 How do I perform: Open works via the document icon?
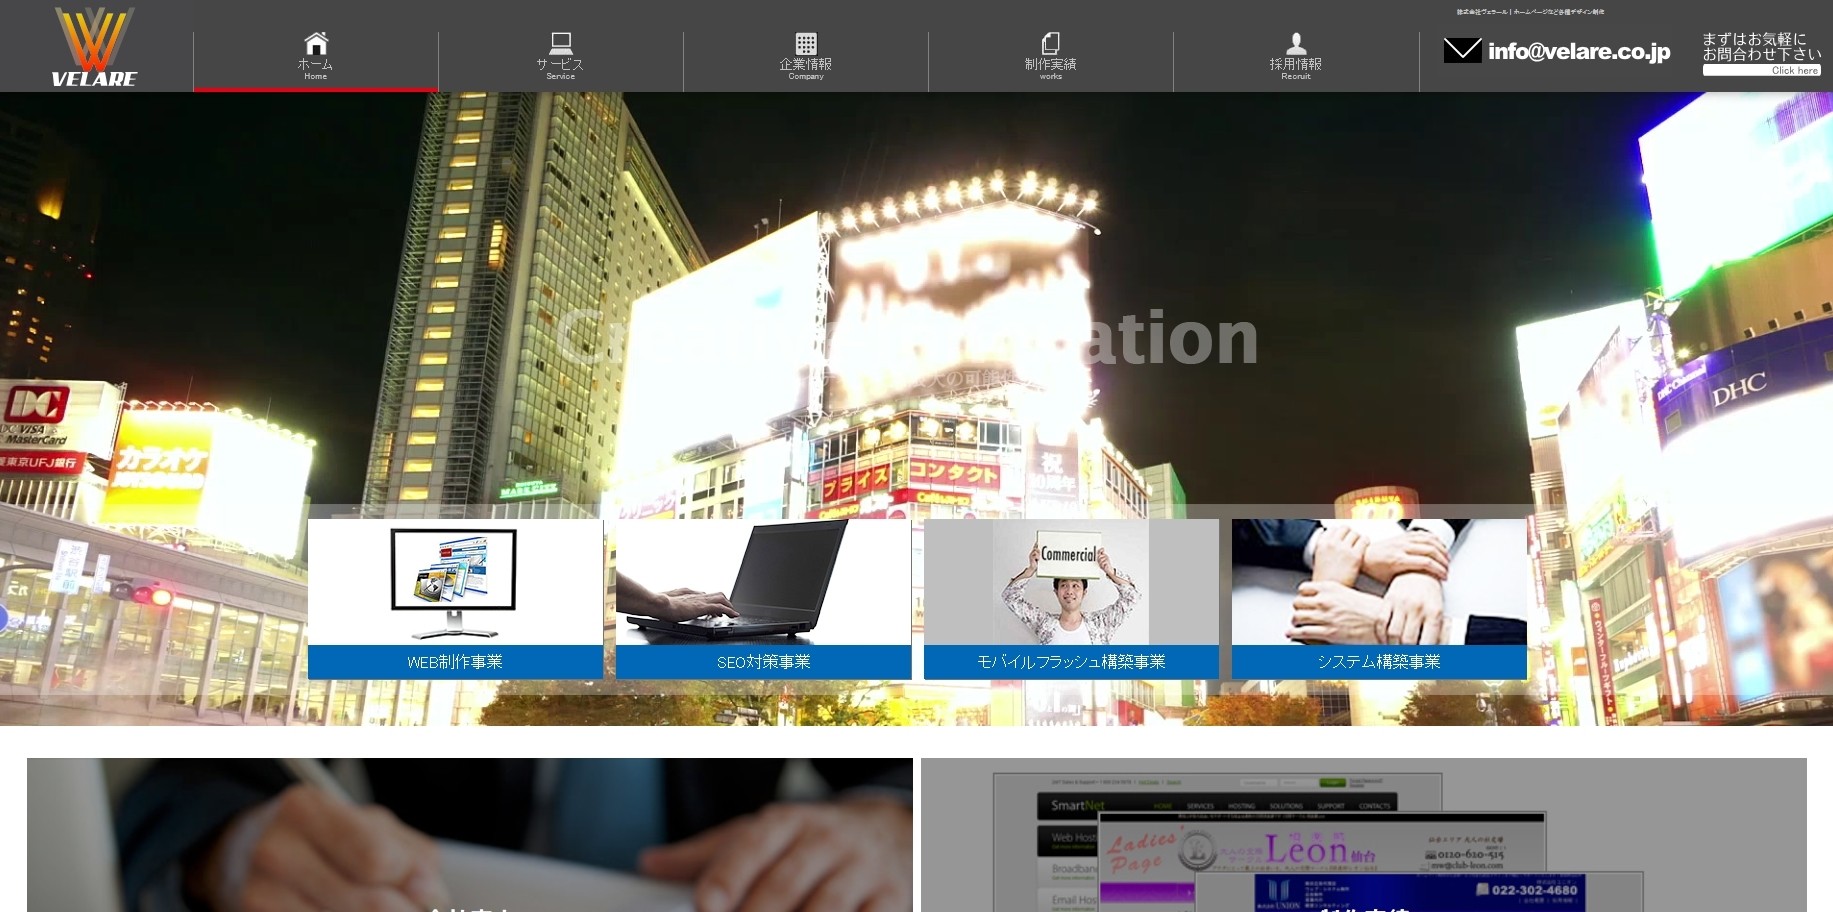(x=1051, y=43)
